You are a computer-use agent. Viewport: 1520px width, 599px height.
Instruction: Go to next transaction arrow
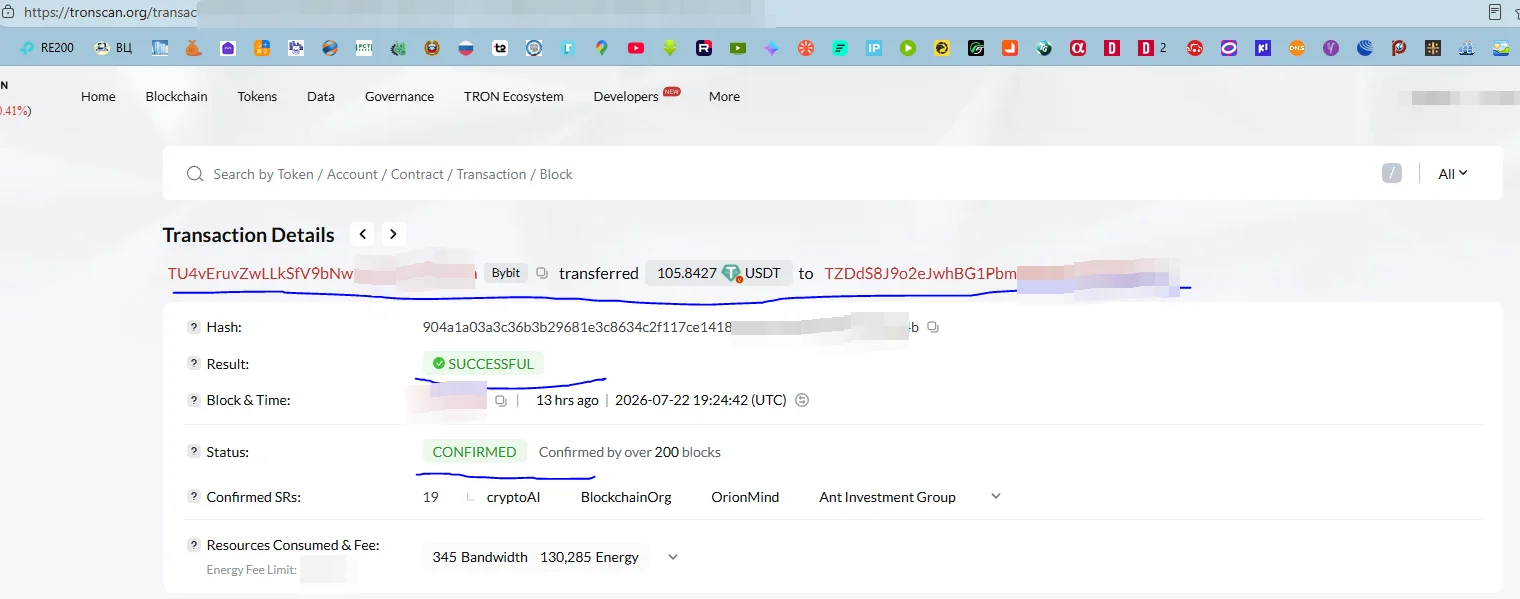tap(394, 234)
